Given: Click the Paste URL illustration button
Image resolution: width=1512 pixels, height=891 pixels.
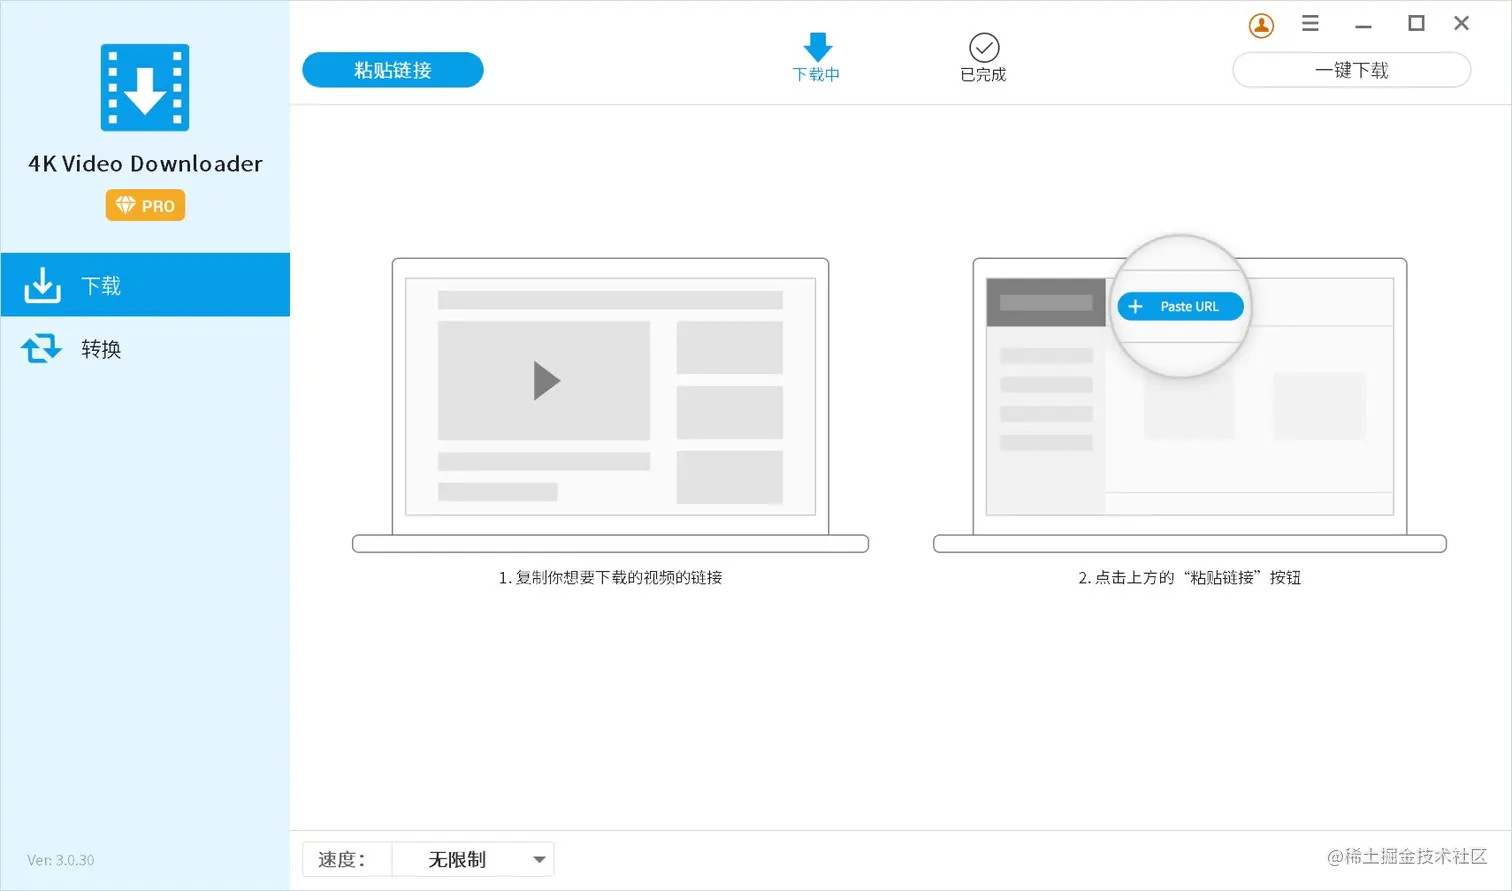Looking at the screenshot, I should (x=1180, y=306).
